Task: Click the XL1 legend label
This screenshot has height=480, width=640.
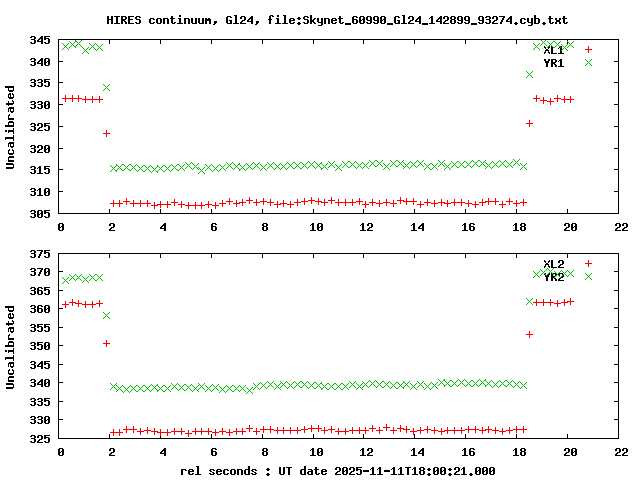Action: 554,49
